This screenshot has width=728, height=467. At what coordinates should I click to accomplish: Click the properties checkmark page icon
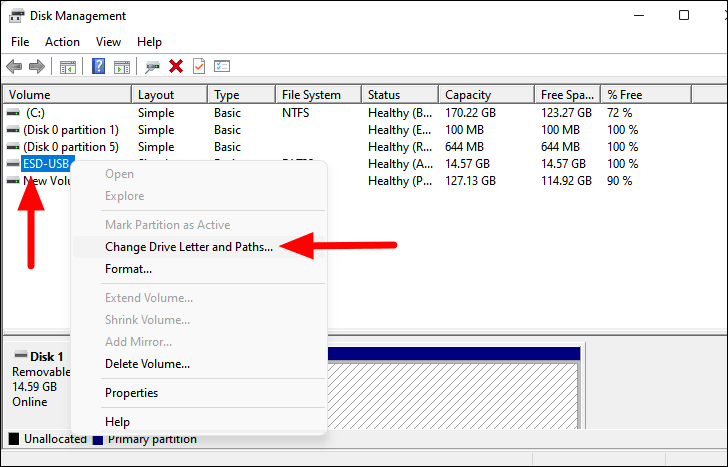(199, 66)
